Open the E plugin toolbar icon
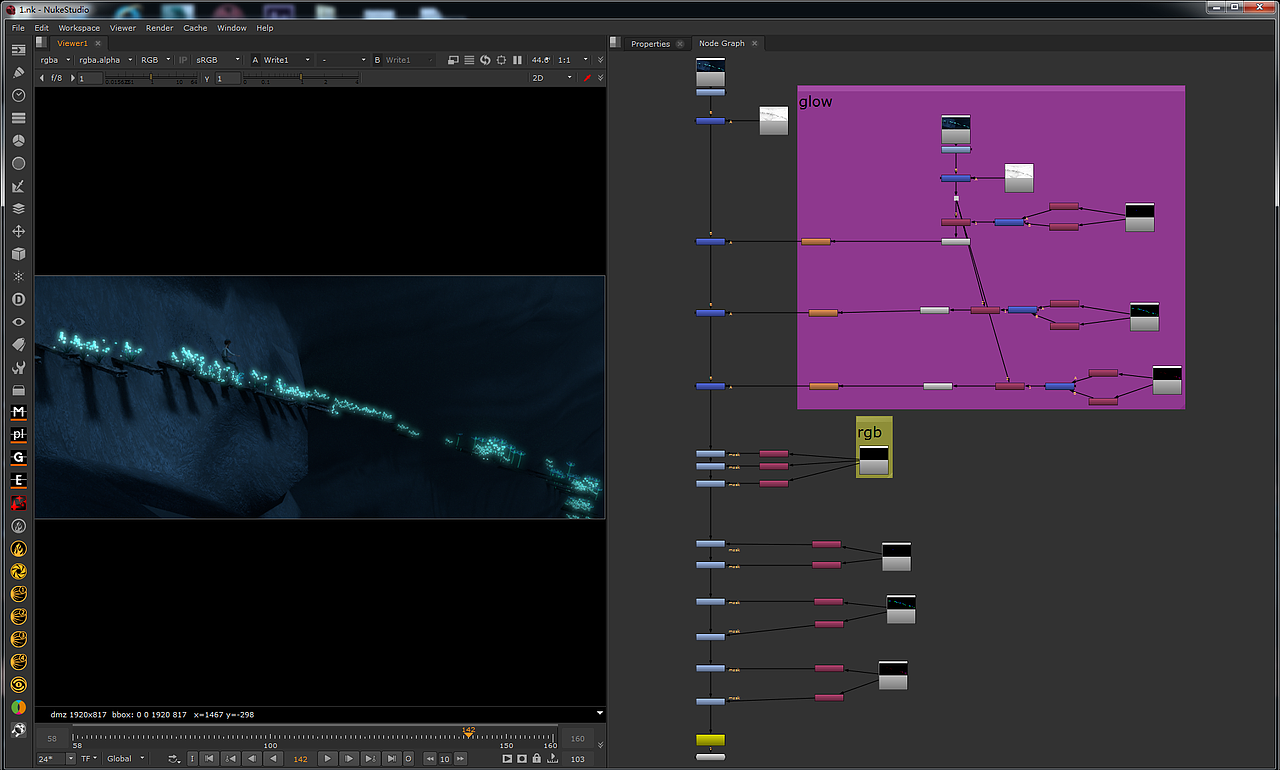 click(18, 480)
